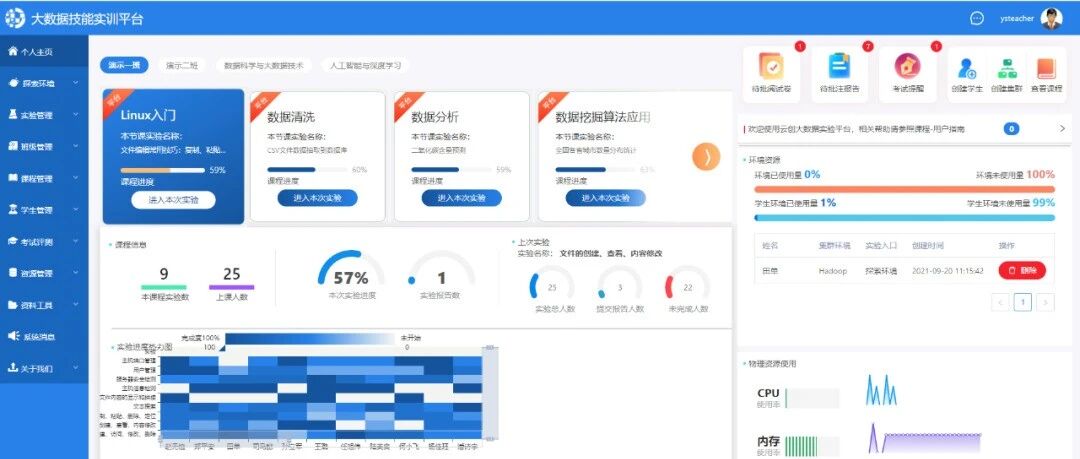
Task: Click the 探索环境 sidebar icon
Action: click(13, 83)
